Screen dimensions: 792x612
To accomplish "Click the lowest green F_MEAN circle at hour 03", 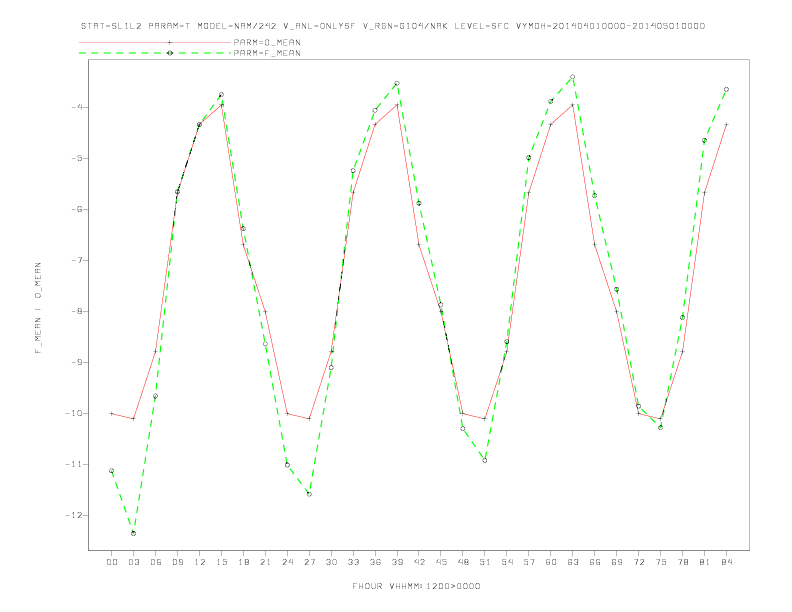I will coord(133,533).
